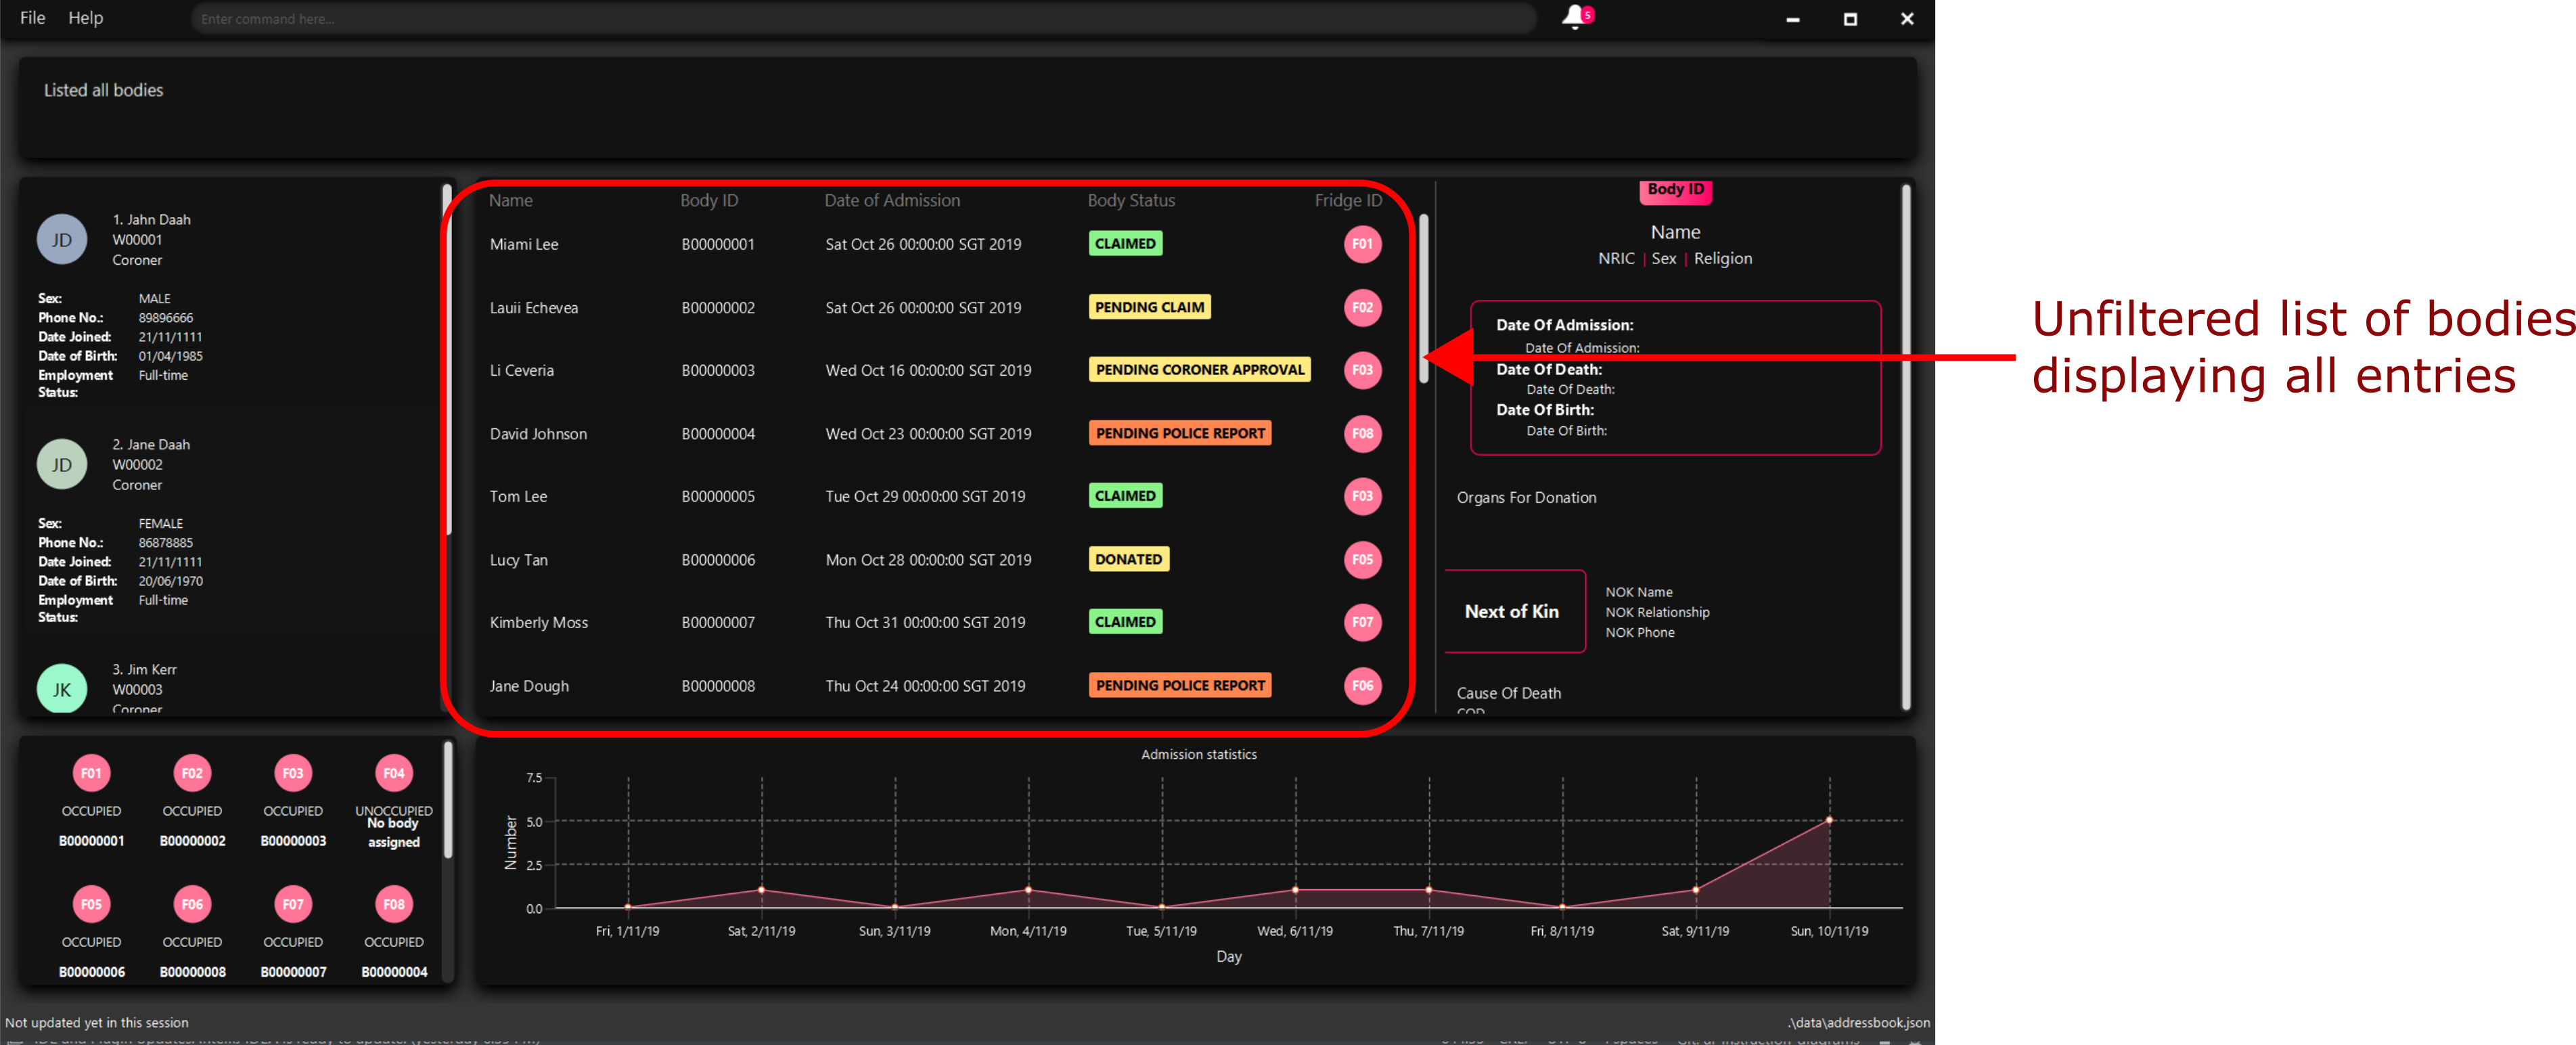Click the DONATED status tag

pyautogui.click(x=1128, y=559)
